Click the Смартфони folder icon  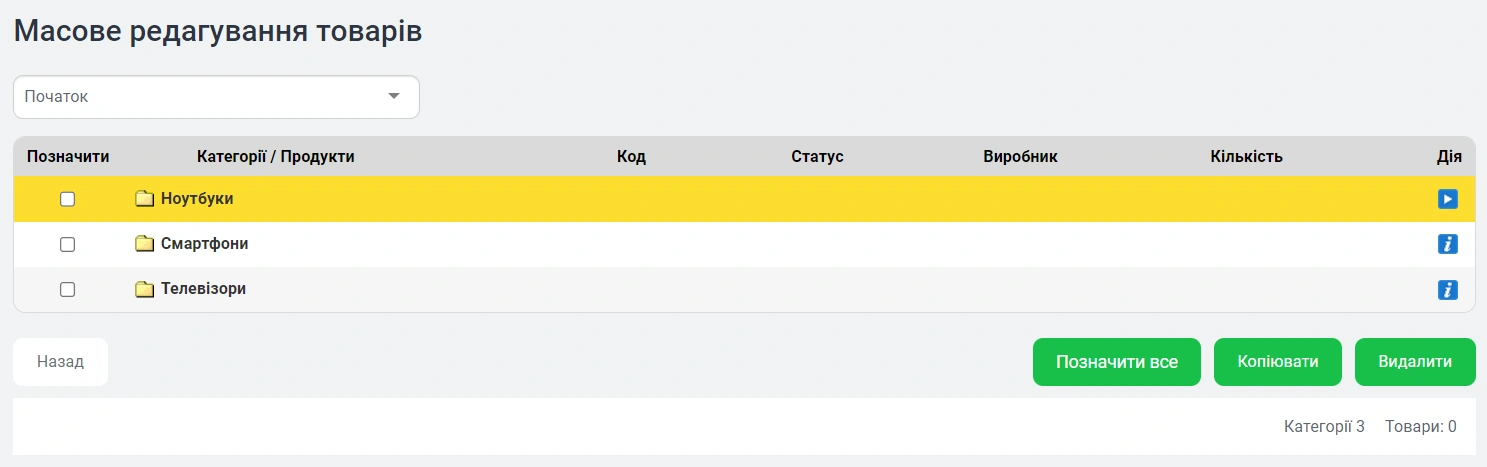click(x=145, y=244)
